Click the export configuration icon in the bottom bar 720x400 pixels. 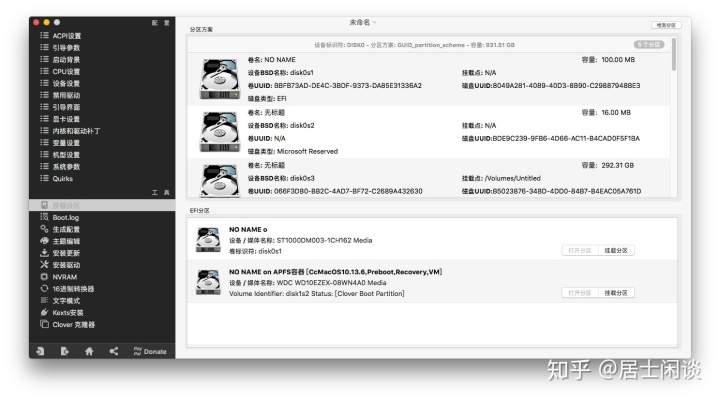(x=64, y=351)
